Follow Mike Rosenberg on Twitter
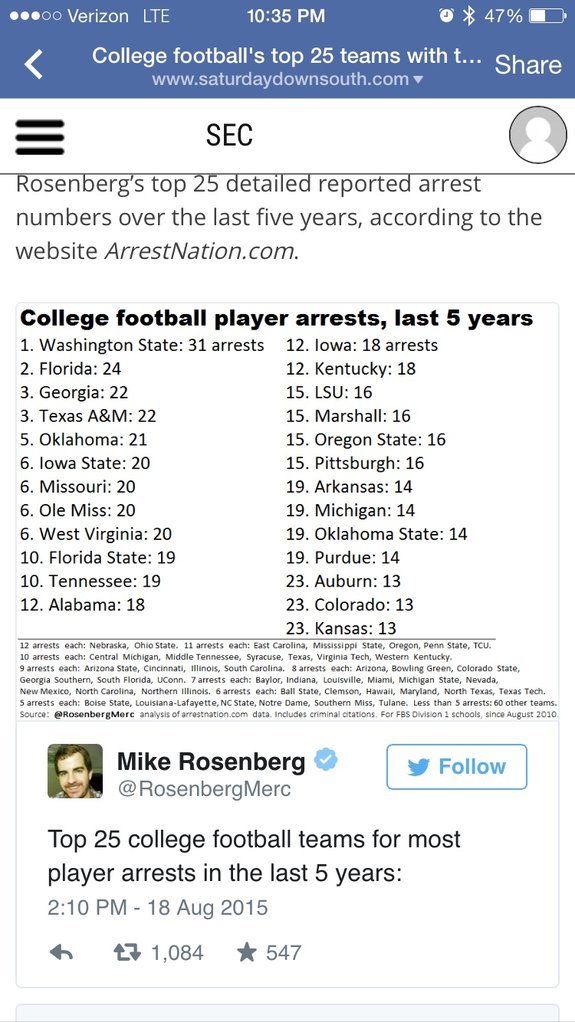The height and width of the screenshot is (1022, 575). coord(456,766)
